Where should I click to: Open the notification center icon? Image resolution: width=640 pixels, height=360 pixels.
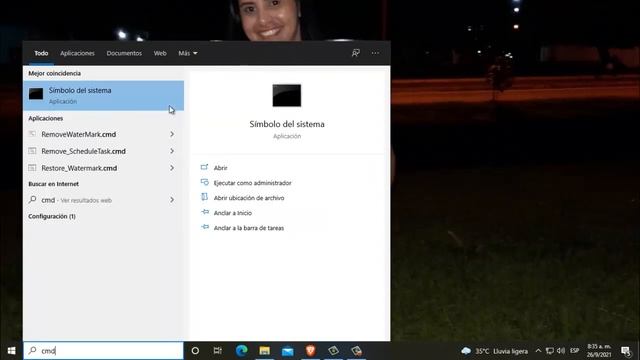pos(626,351)
